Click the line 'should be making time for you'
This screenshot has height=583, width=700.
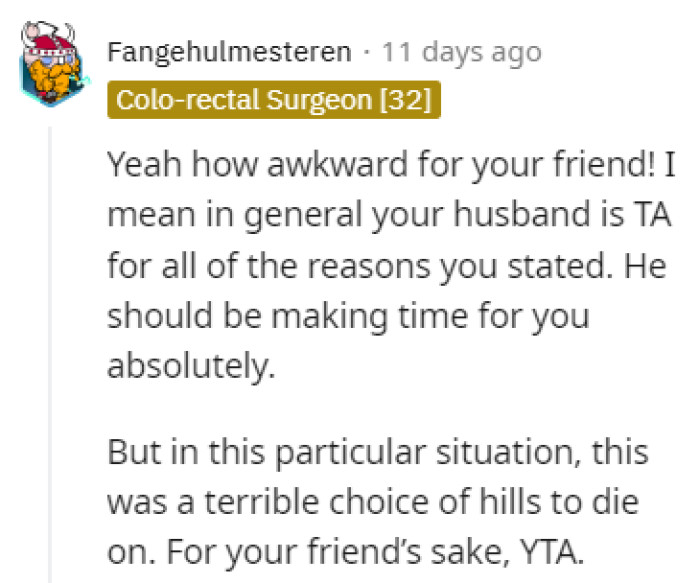coord(348,317)
